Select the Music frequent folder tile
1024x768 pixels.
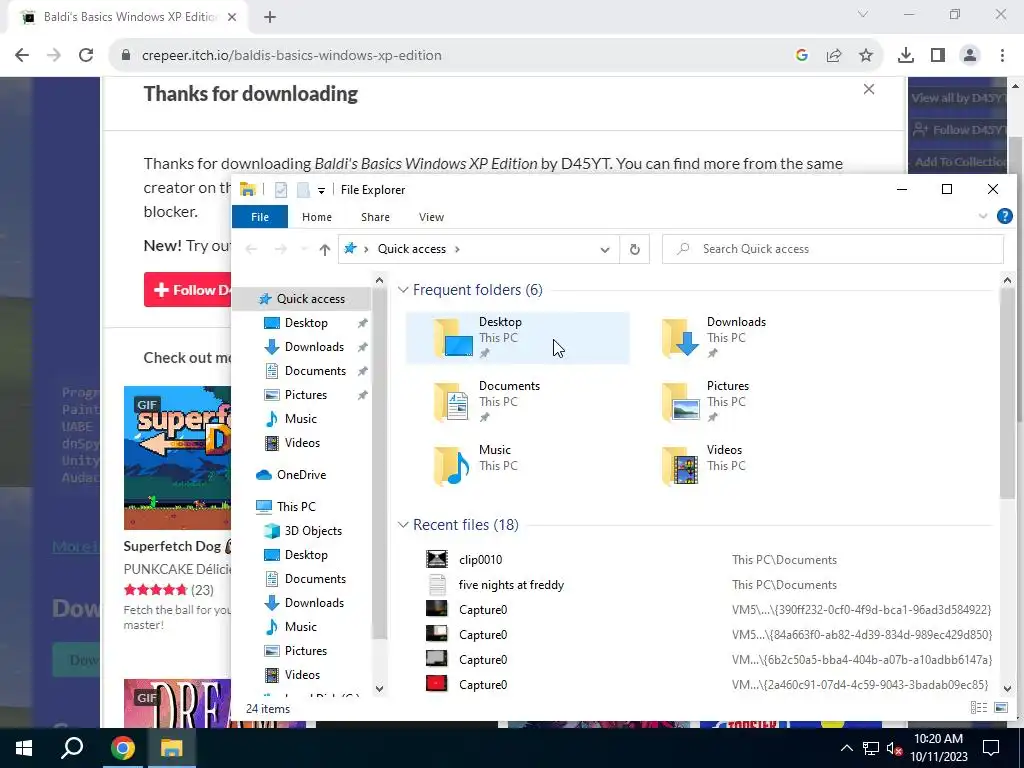517,466
